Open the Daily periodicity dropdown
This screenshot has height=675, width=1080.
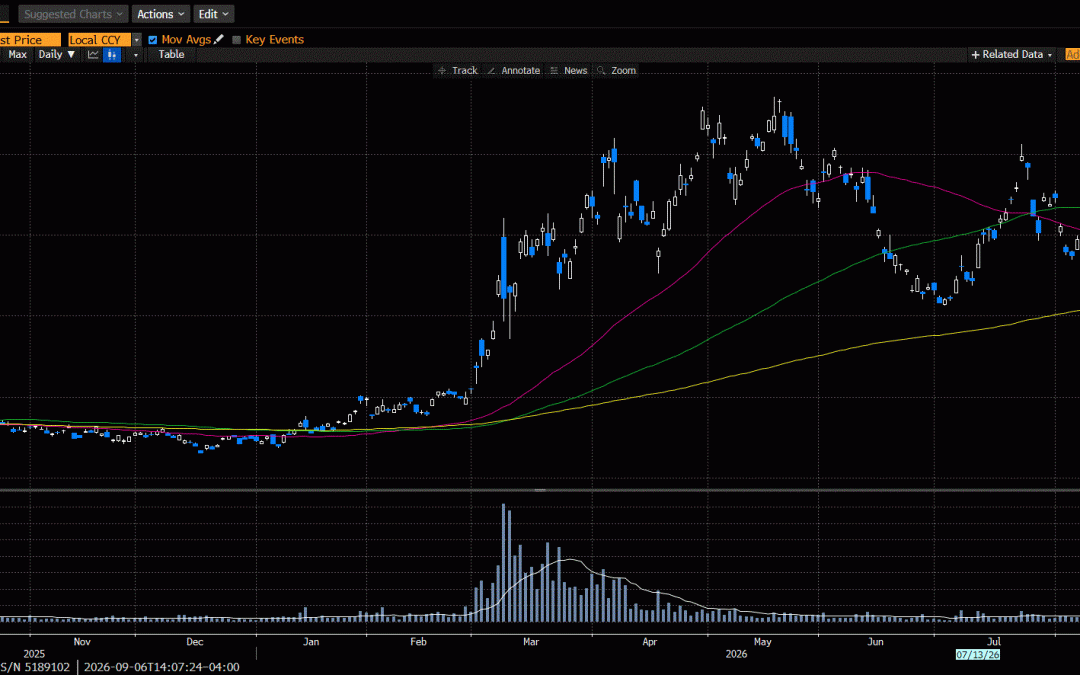(x=56, y=54)
